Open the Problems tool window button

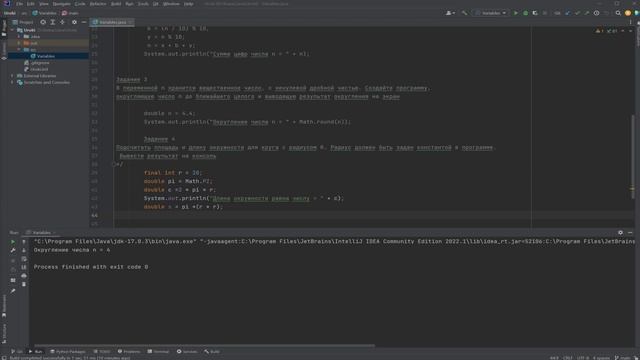click(129, 351)
